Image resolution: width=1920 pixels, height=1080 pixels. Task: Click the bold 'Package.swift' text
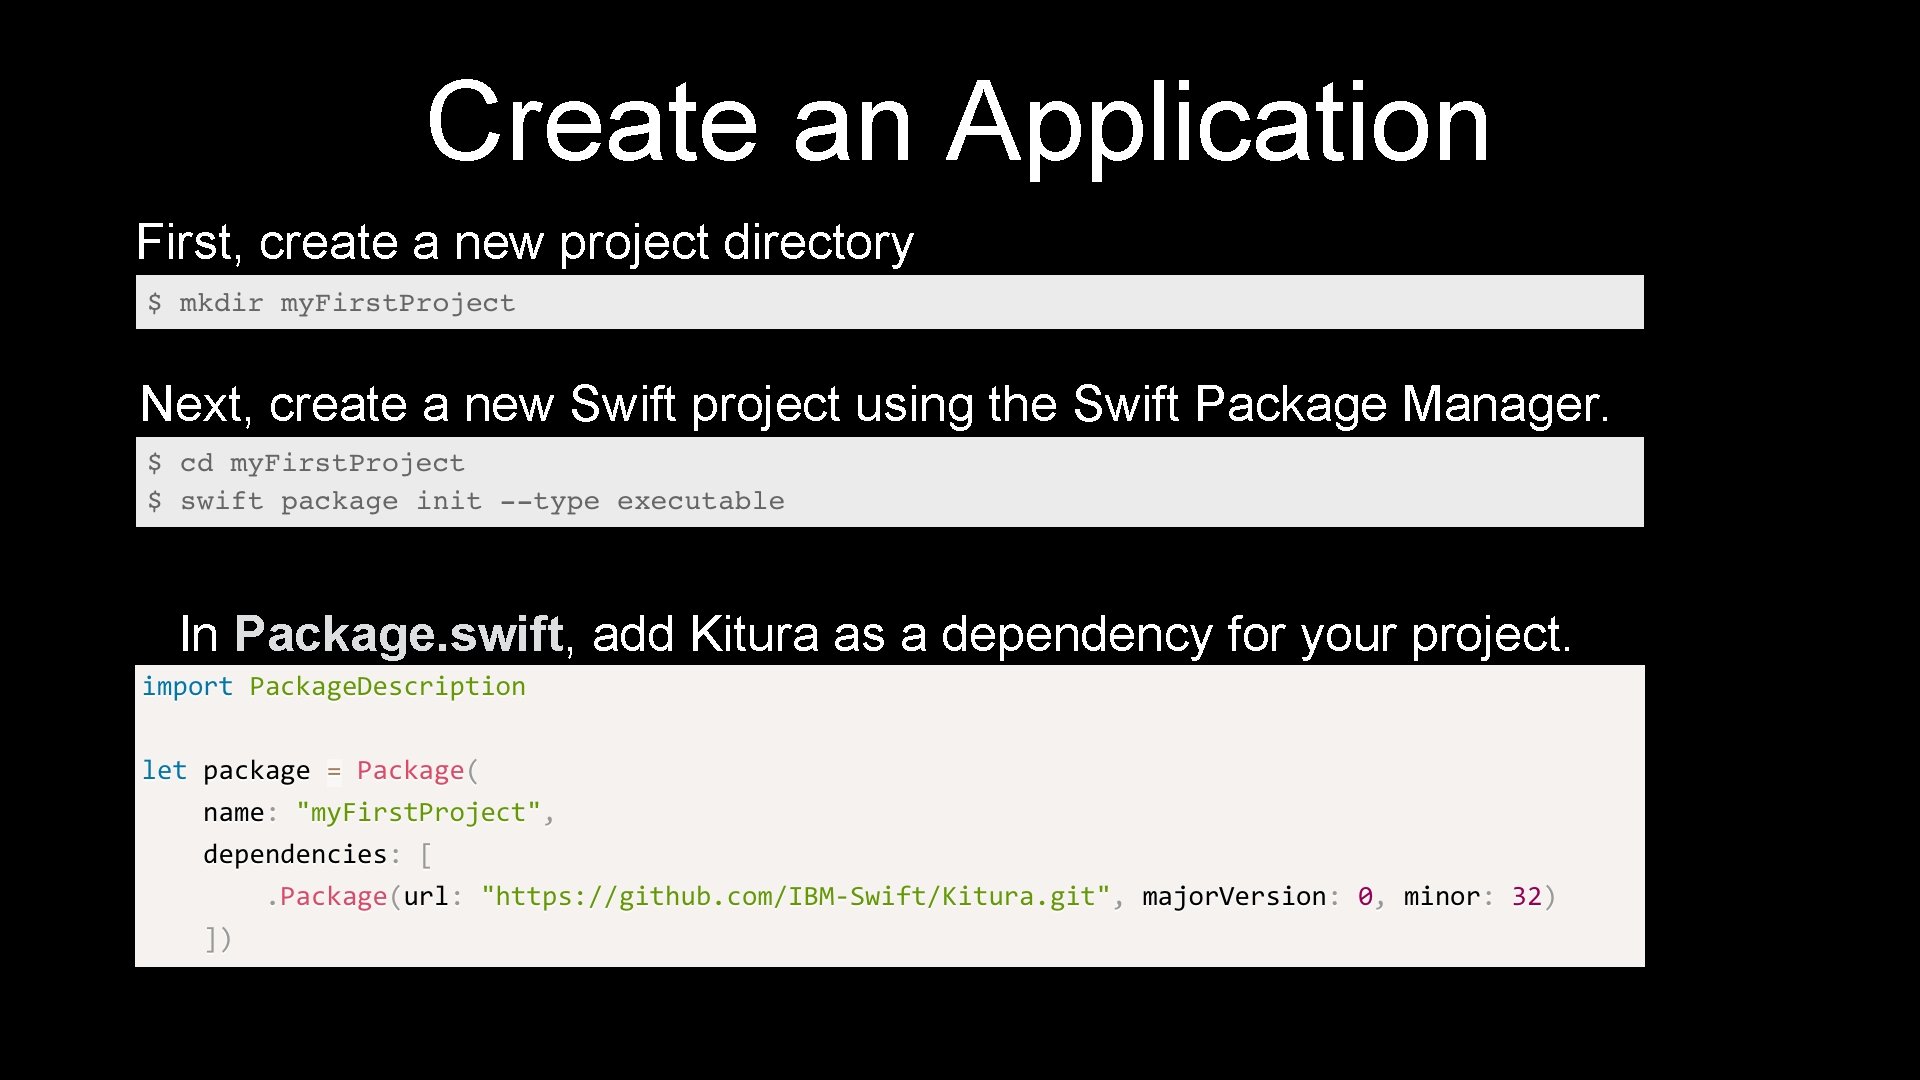coord(398,634)
